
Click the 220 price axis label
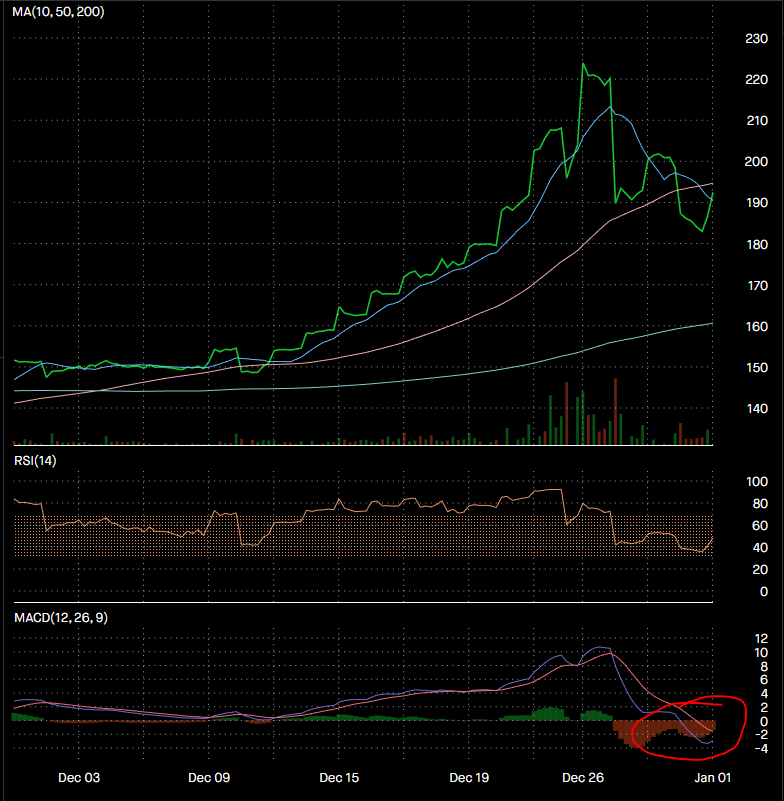point(756,80)
